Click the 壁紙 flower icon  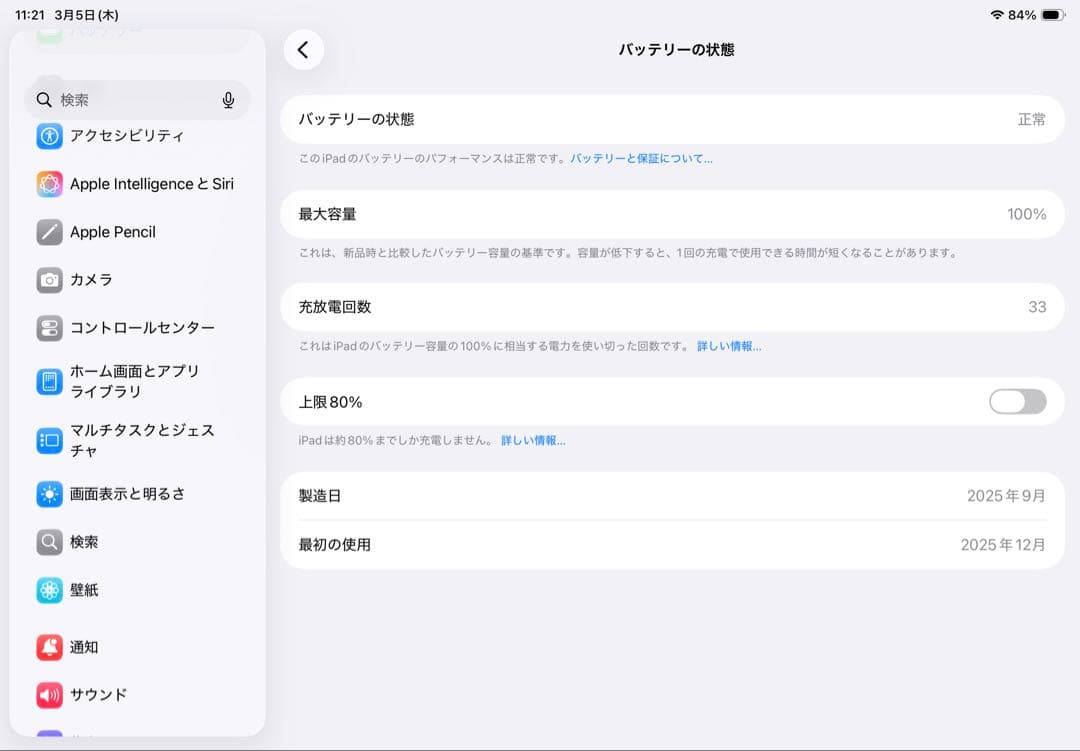(x=50, y=590)
